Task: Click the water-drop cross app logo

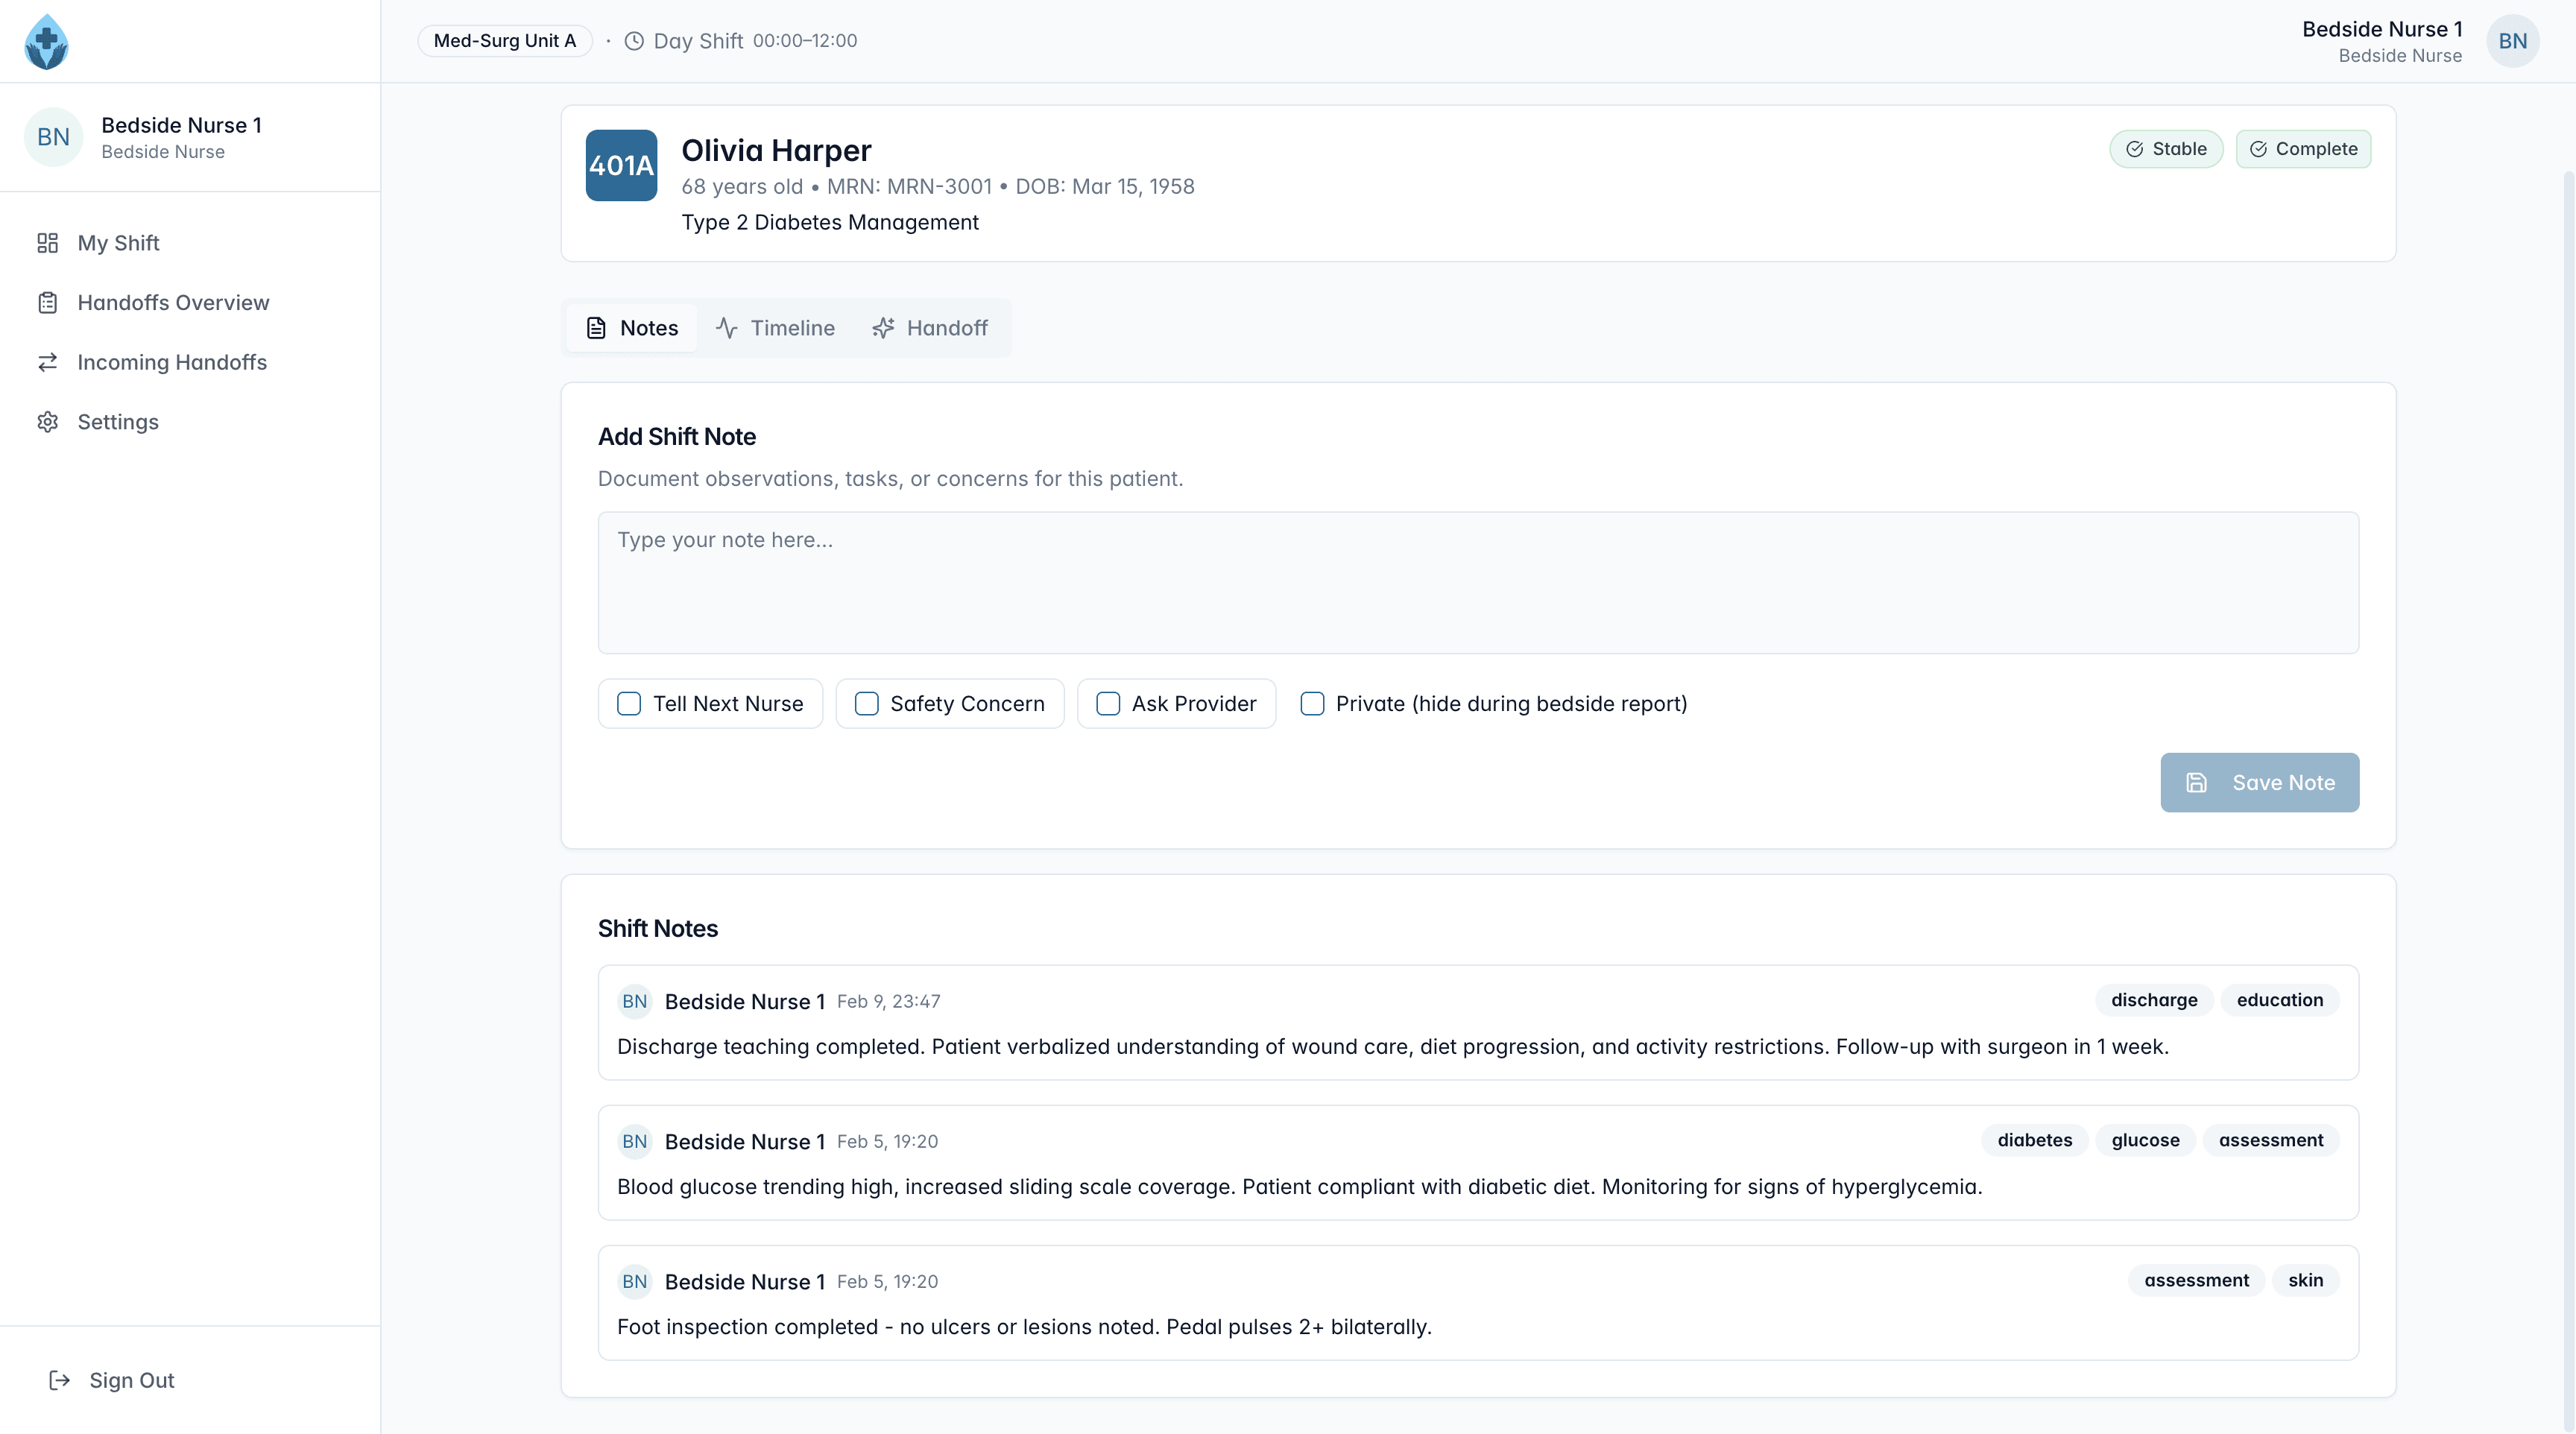Action: (x=46, y=41)
